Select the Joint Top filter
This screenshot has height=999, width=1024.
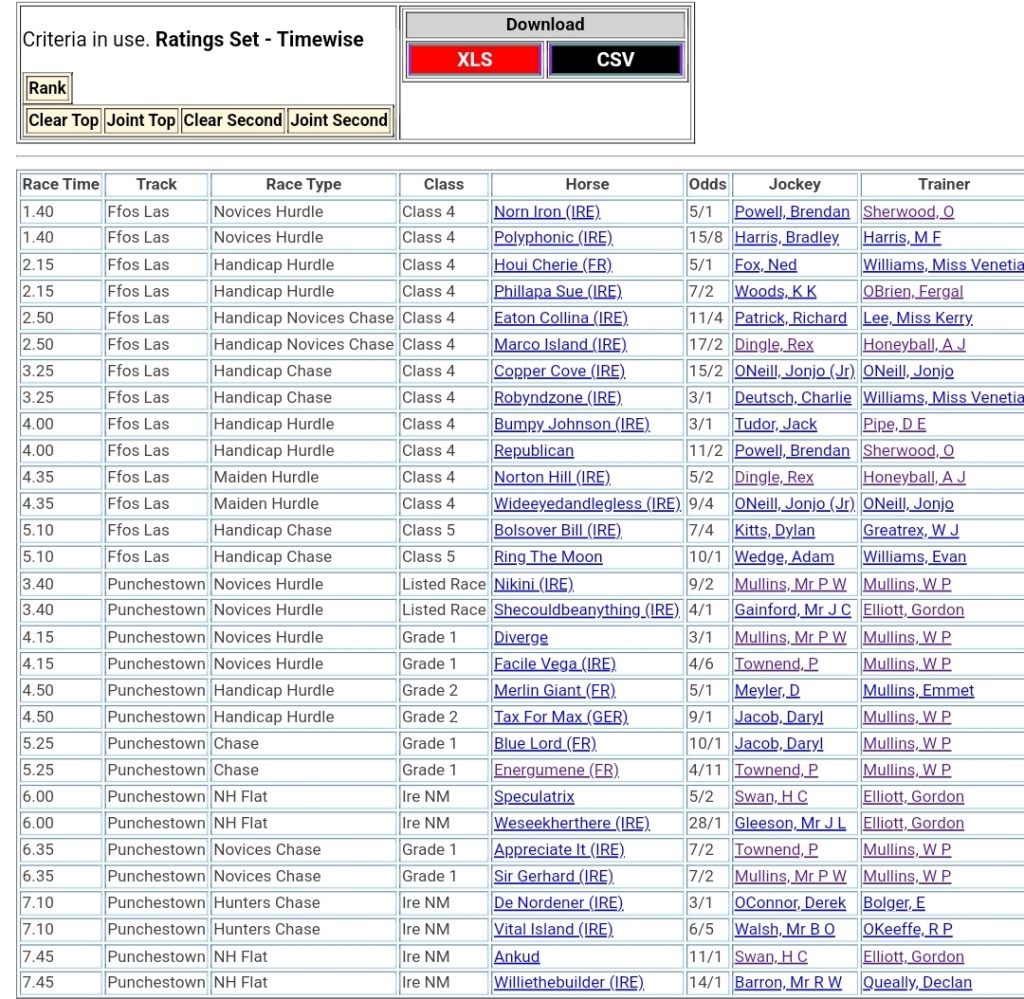[141, 120]
